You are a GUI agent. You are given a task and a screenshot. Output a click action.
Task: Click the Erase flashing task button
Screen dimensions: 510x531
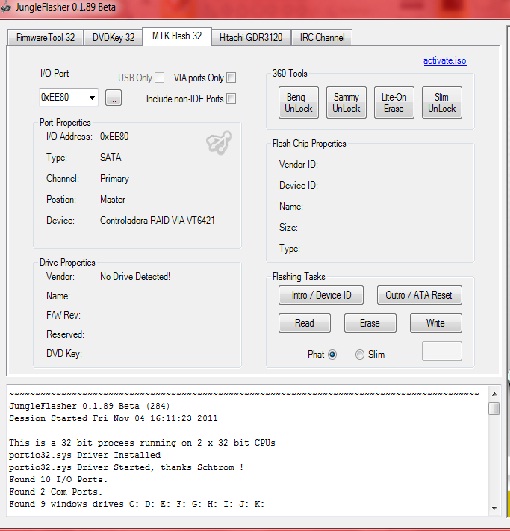coord(370,323)
